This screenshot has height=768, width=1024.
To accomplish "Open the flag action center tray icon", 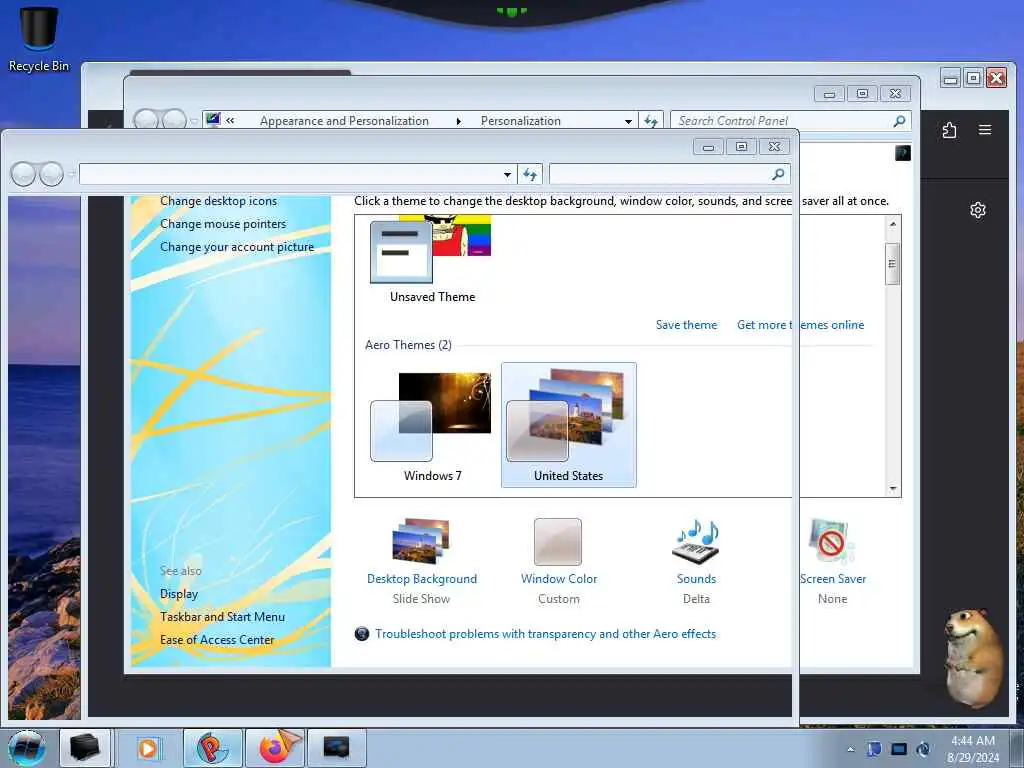I will [x=874, y=749].
